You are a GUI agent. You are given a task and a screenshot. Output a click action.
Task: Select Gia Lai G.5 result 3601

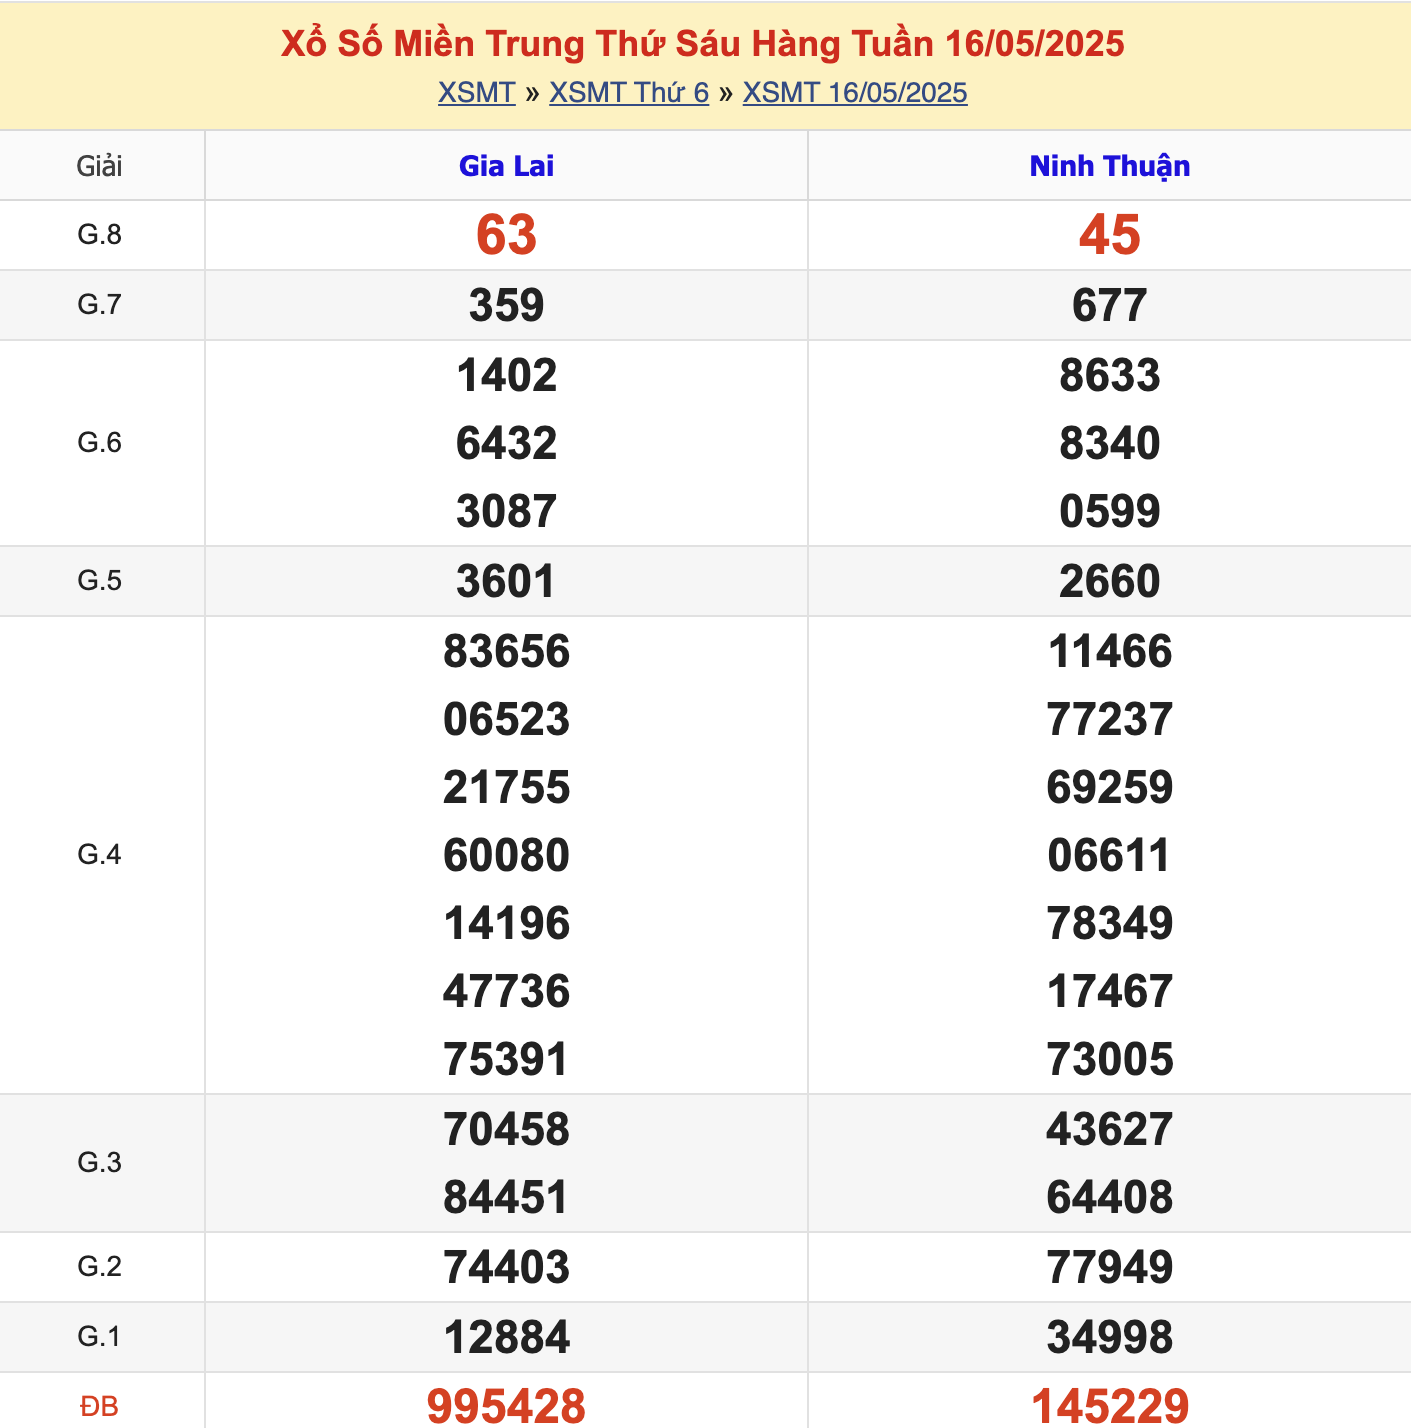coord(506,581)
